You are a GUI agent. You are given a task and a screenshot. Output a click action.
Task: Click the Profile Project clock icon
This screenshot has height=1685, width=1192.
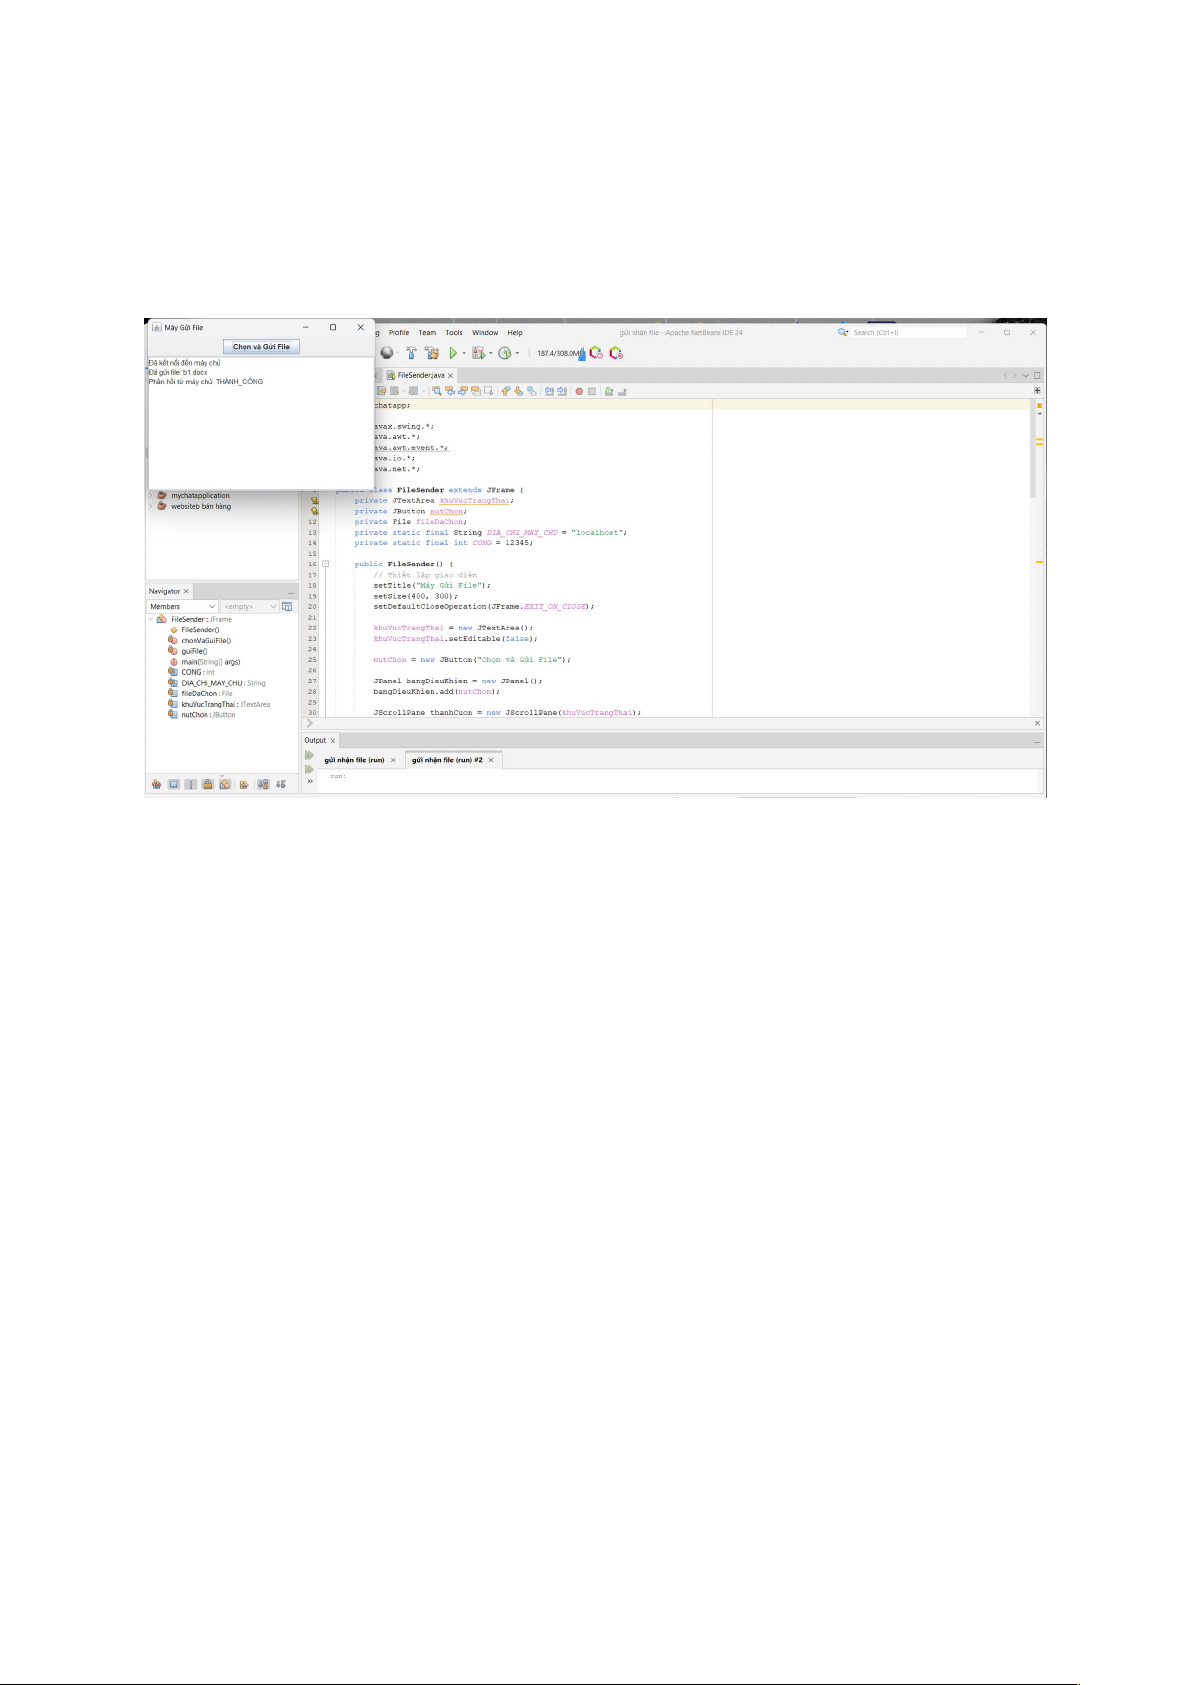[x=505, y=353]
